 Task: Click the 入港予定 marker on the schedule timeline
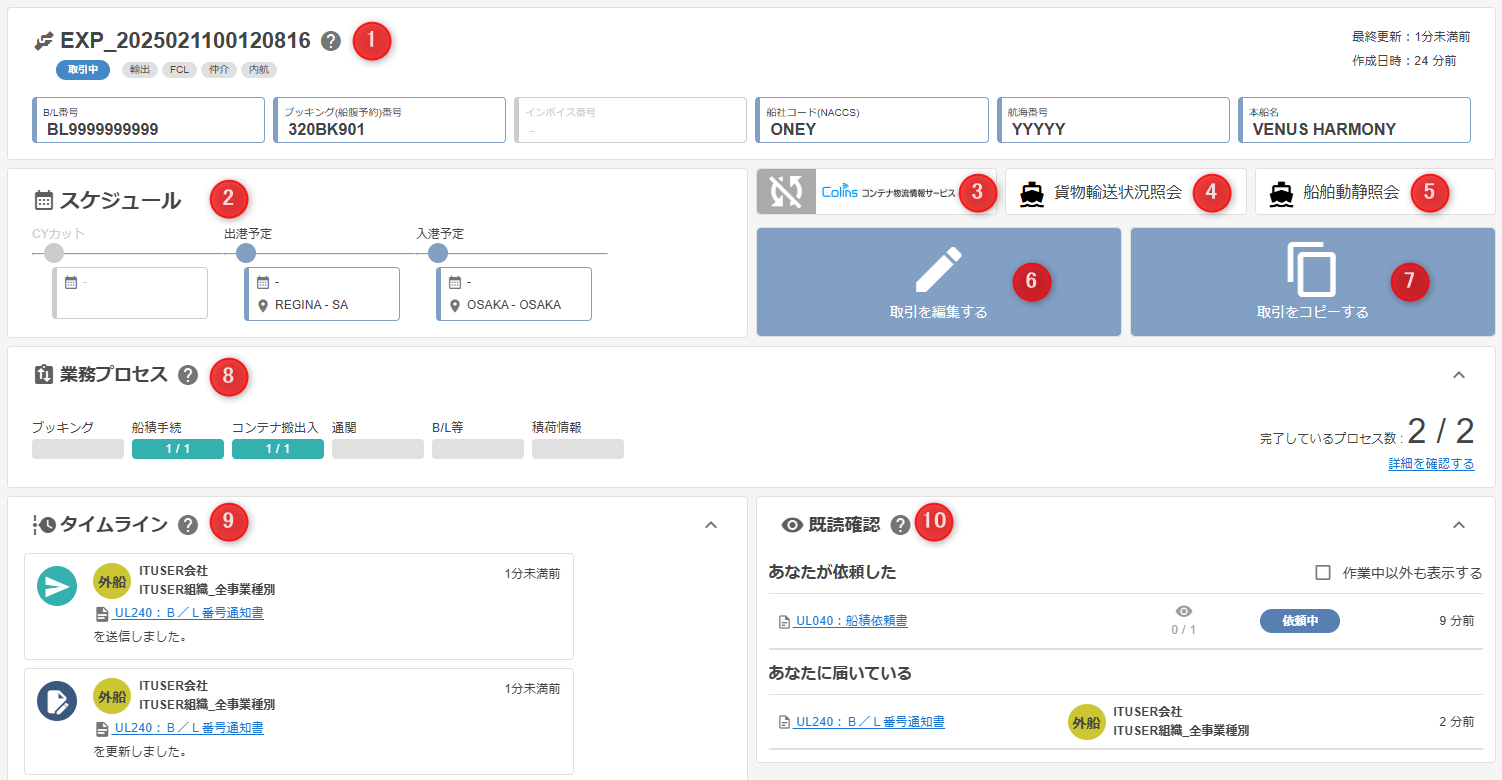tap(437, 254)
